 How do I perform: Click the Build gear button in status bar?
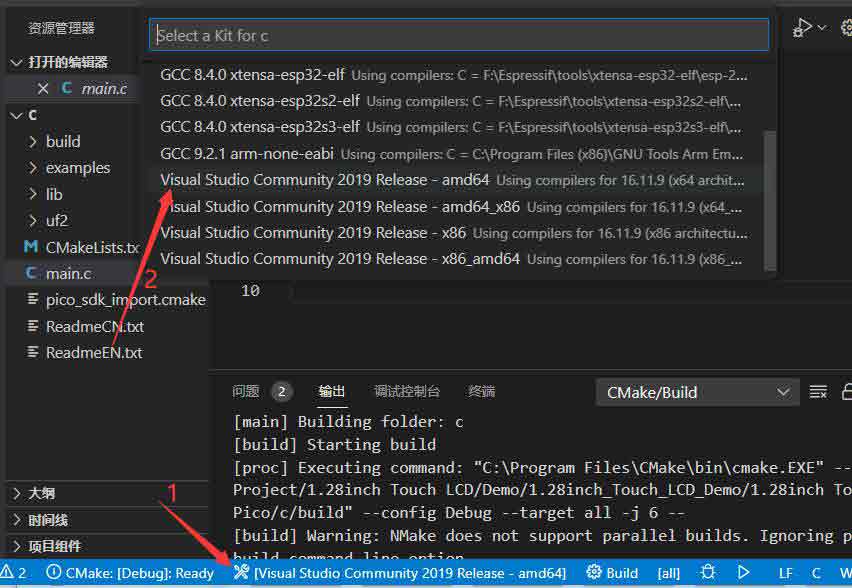[x=612, y=573]
